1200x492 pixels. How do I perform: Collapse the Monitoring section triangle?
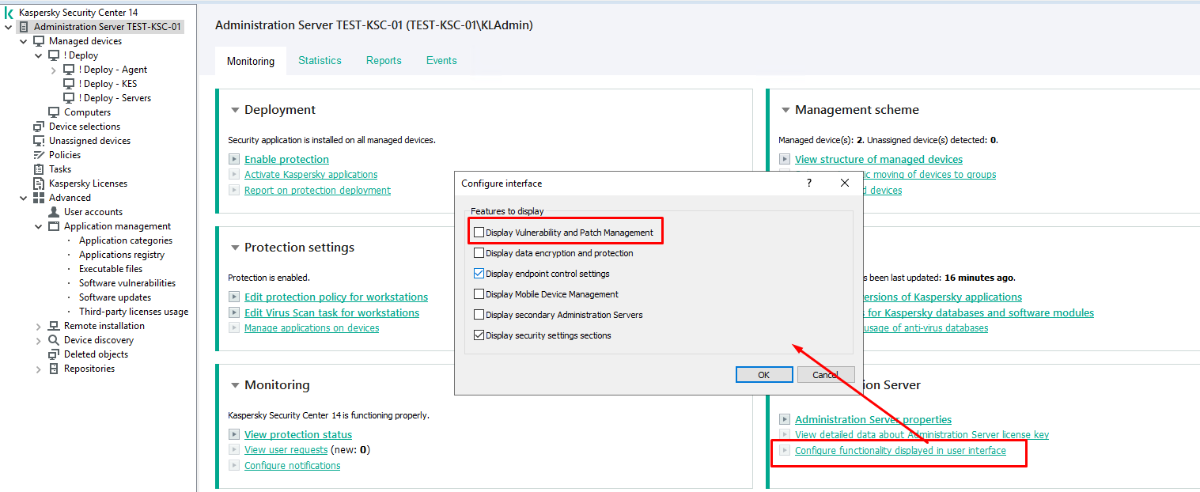pyautogui.click(x=235, y=385)
